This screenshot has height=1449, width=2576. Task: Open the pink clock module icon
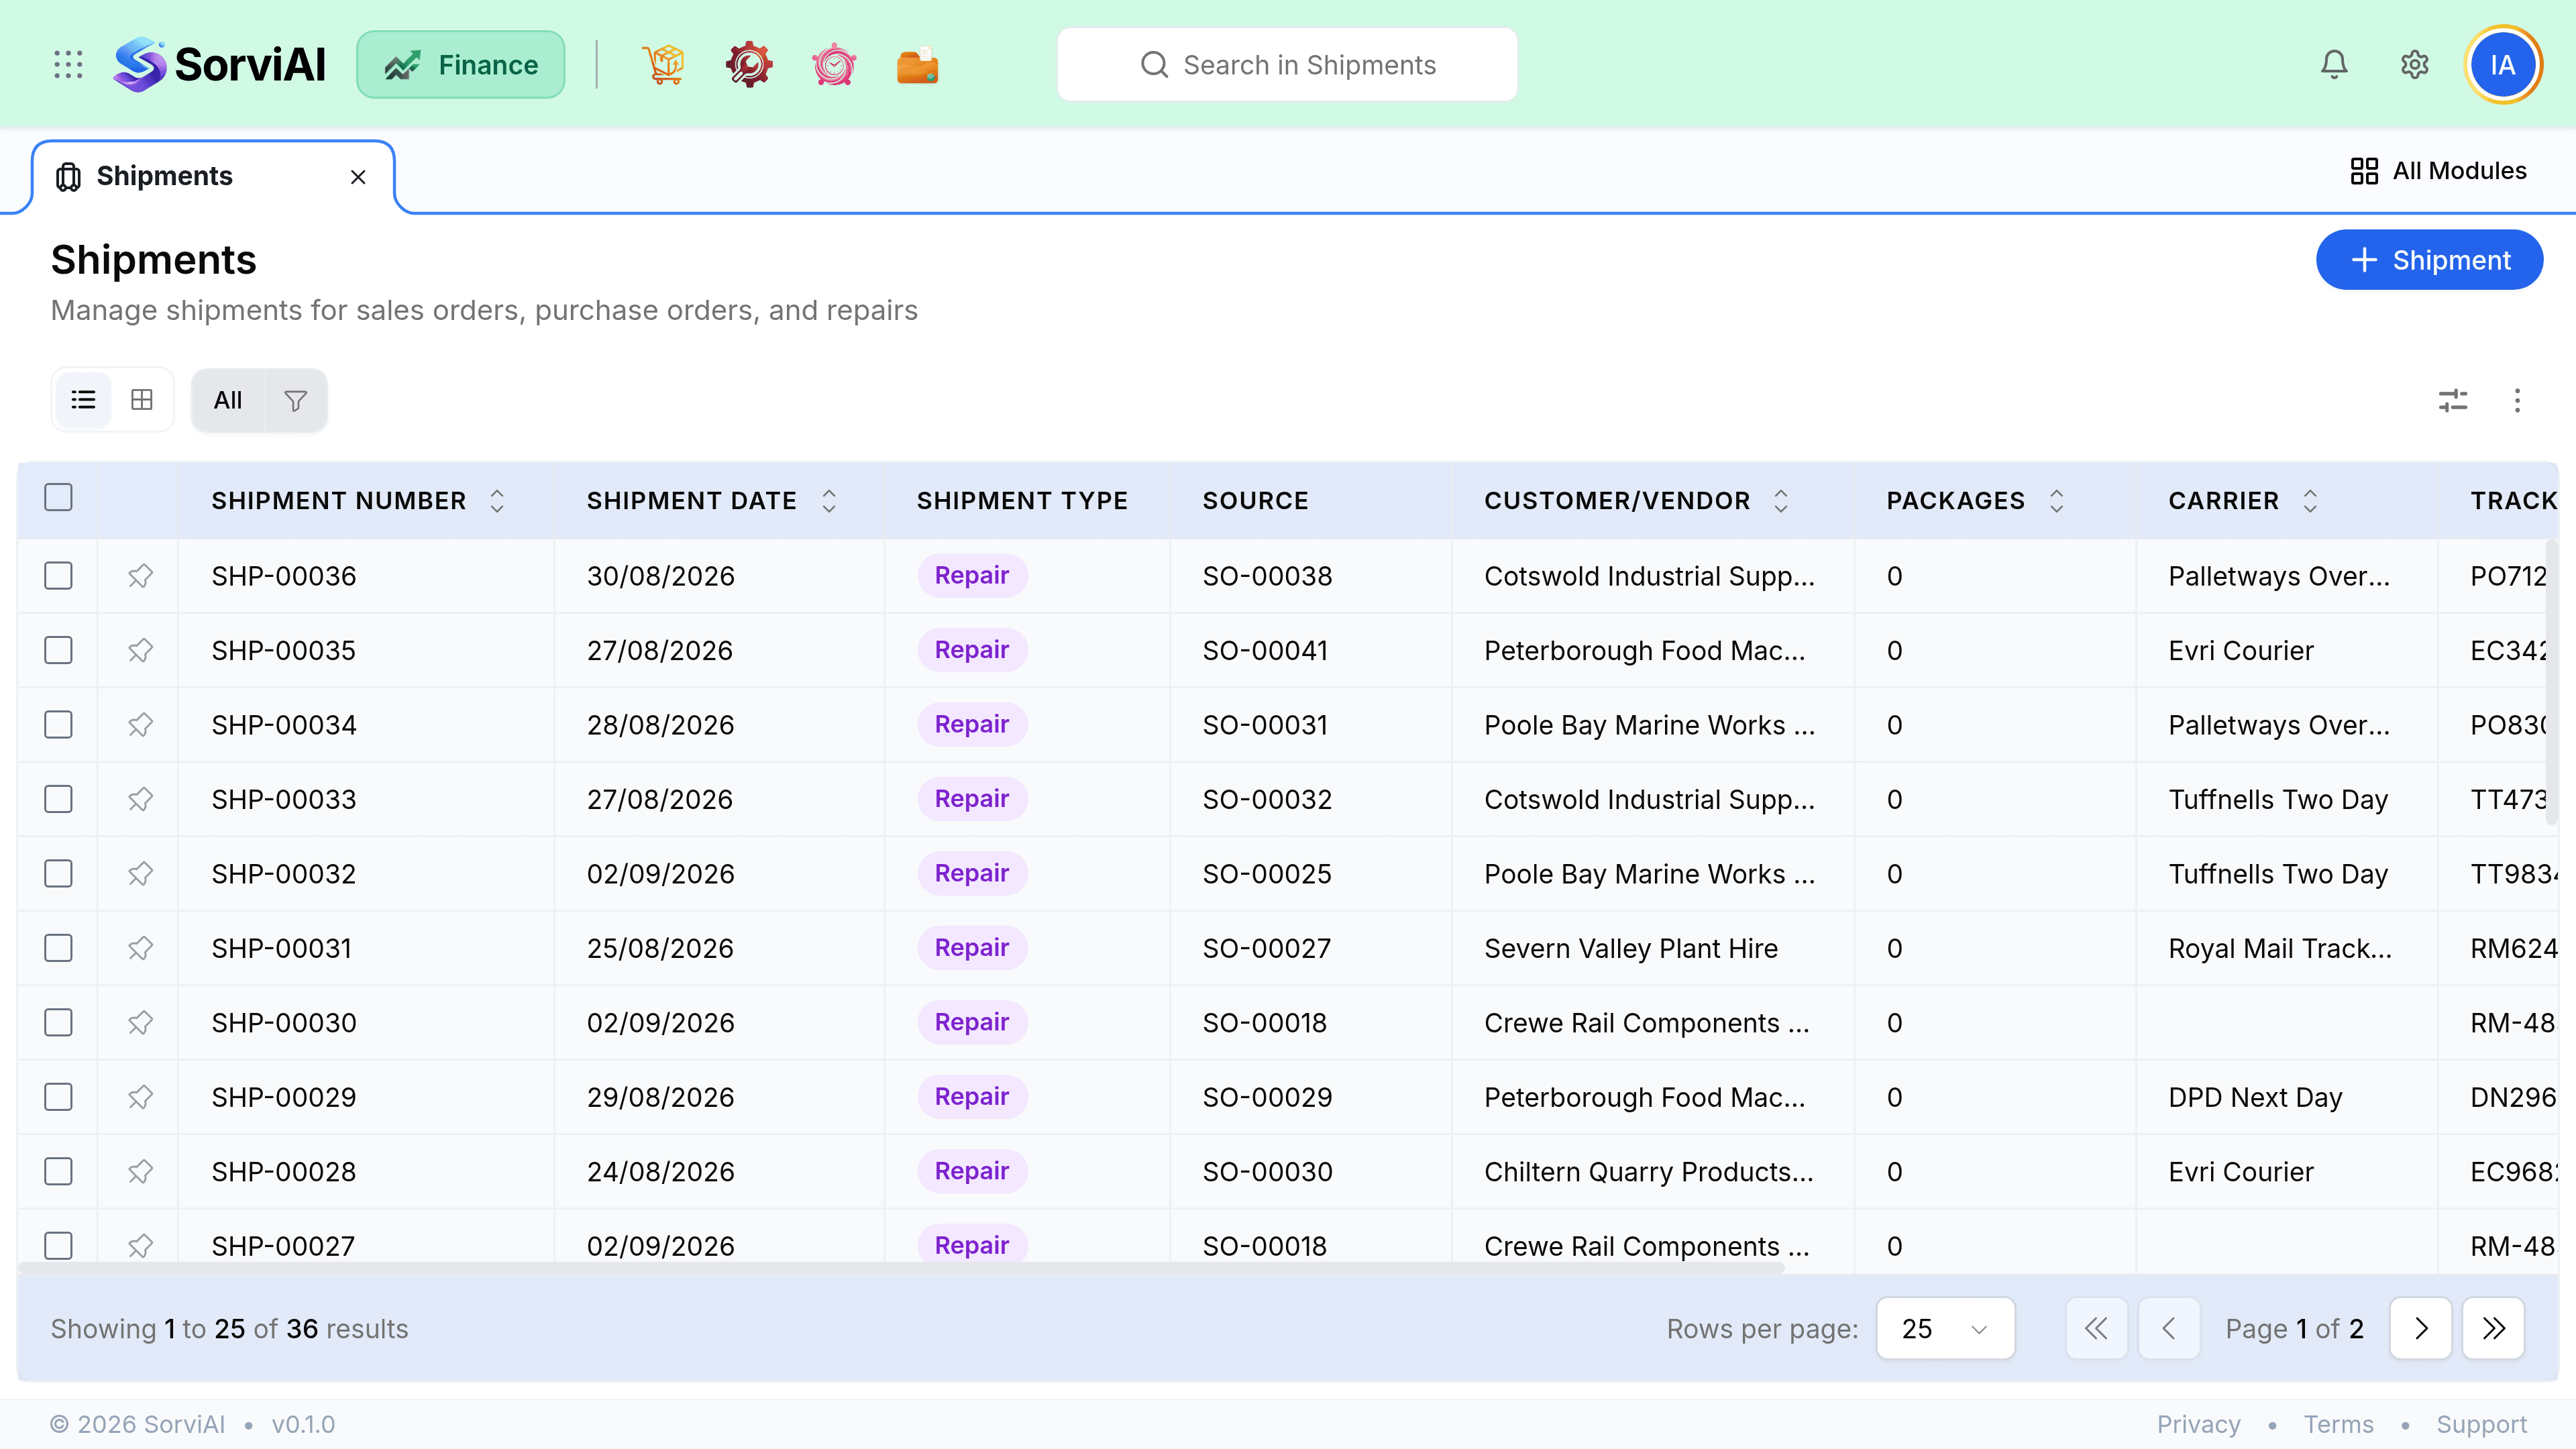coord(834,65)
